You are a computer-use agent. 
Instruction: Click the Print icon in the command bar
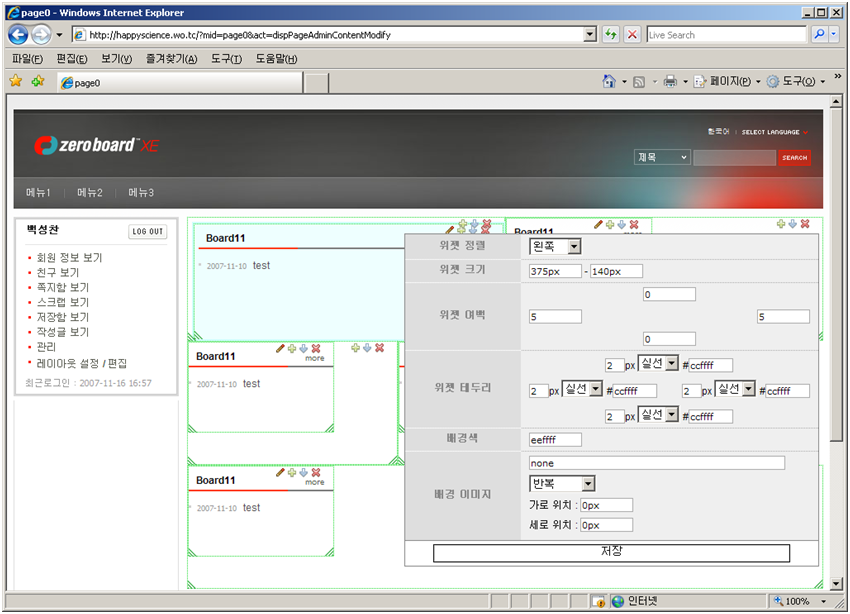pos(671,82)
